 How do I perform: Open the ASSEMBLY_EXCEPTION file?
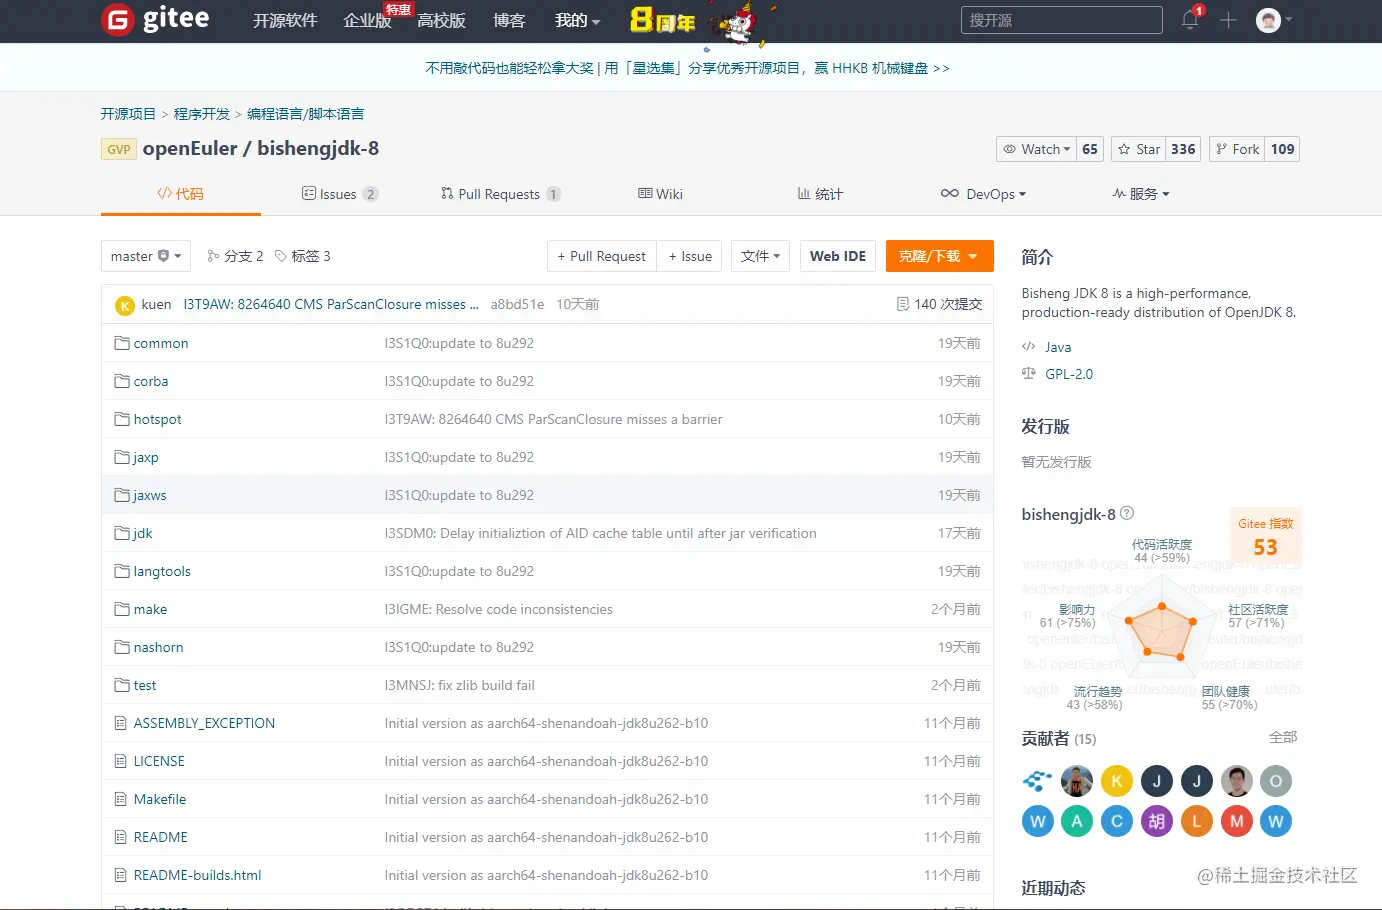(204, 723)
